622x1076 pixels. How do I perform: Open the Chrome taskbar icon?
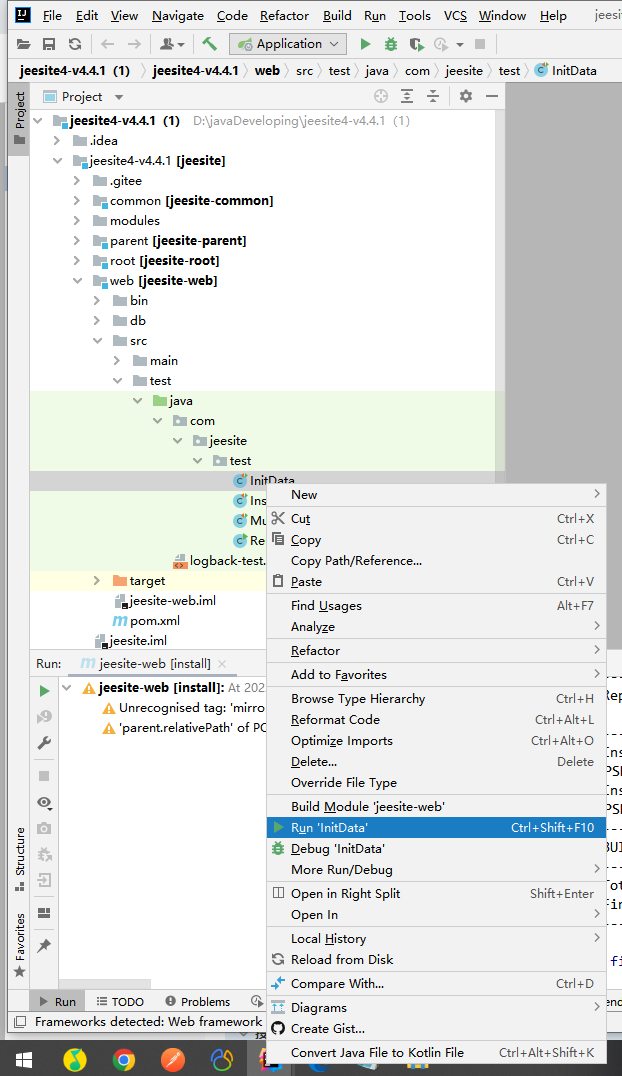point(124,1060)
